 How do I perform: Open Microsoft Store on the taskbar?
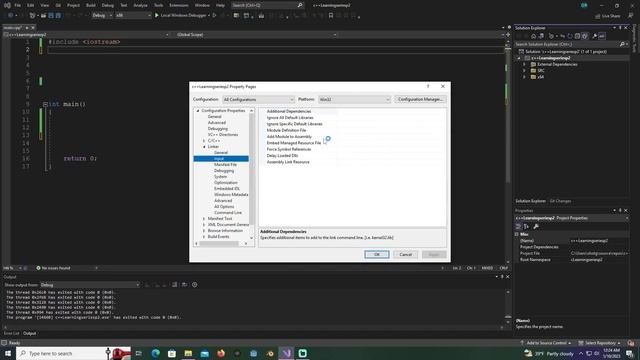coord(172,353)
